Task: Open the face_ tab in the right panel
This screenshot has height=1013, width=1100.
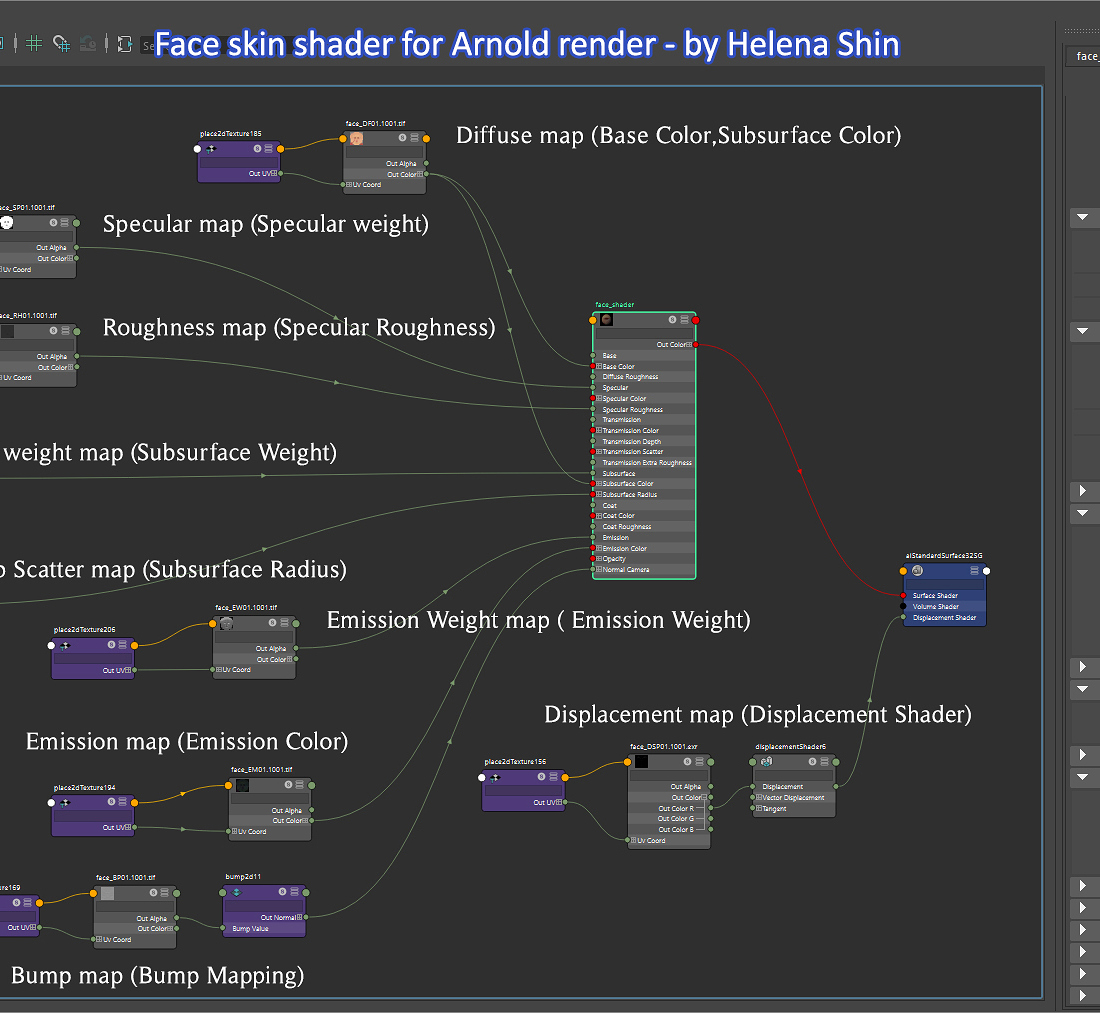Action: pyautogui.click(x=1085, y=56)
